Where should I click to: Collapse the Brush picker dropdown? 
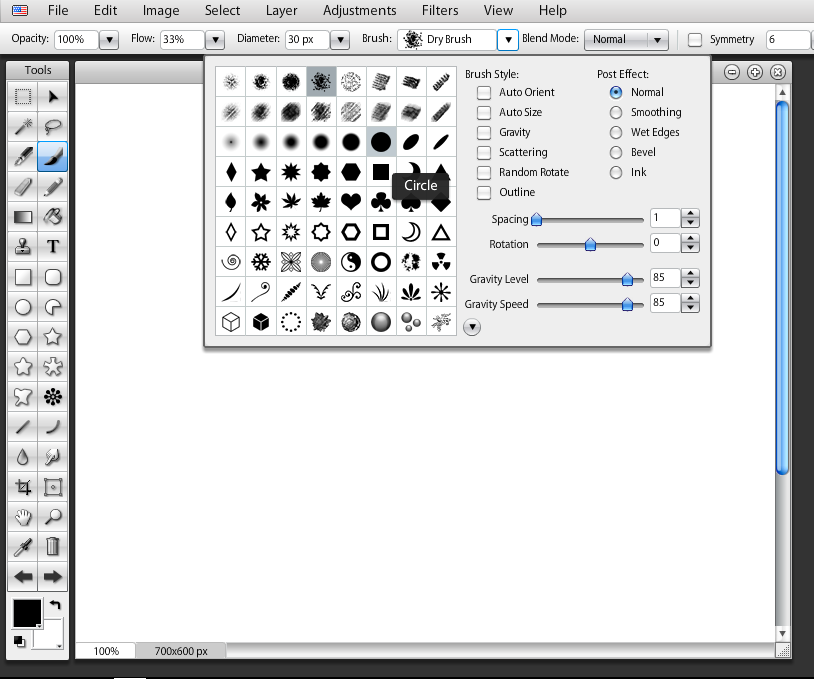coord(508,39)
